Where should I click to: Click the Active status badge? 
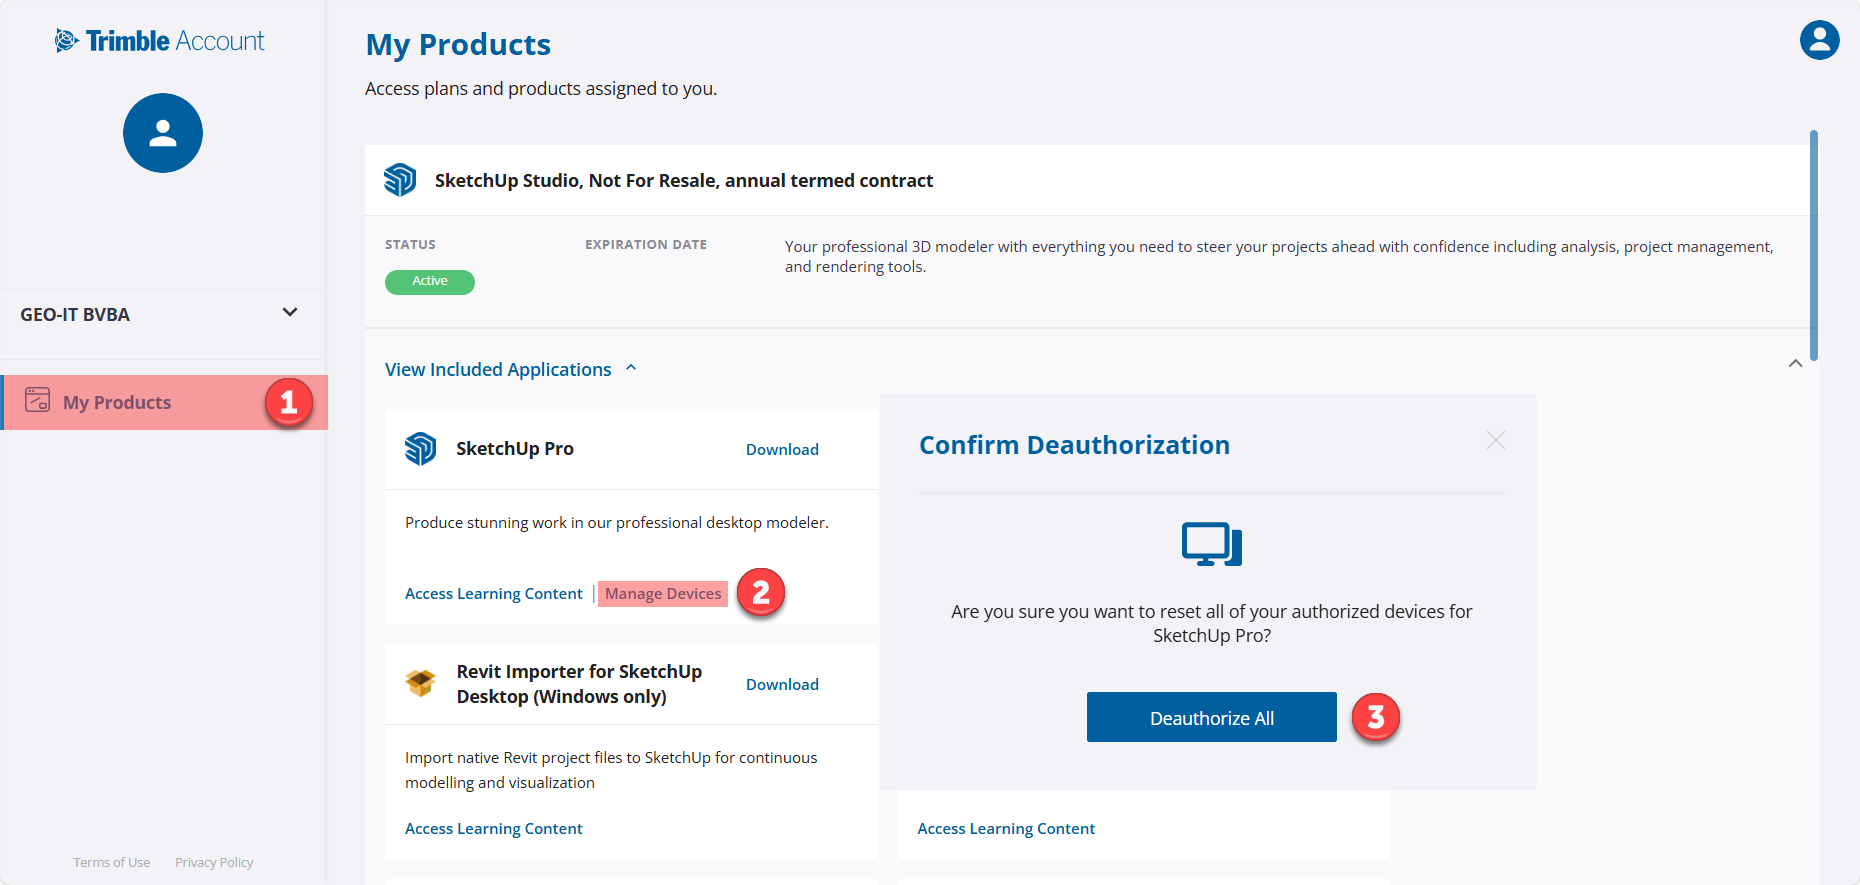coord(430,282)
